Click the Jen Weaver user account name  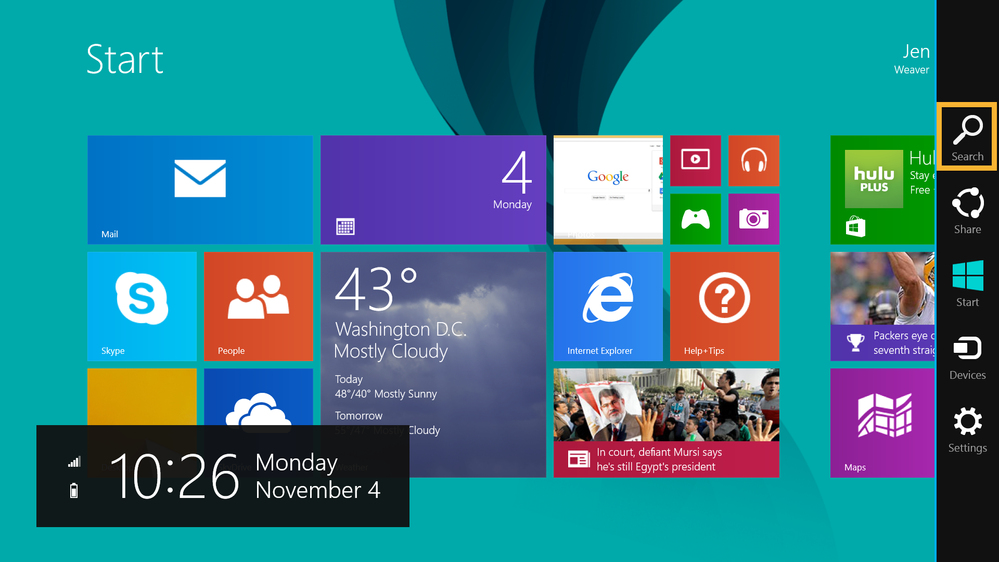click(914, 58)
